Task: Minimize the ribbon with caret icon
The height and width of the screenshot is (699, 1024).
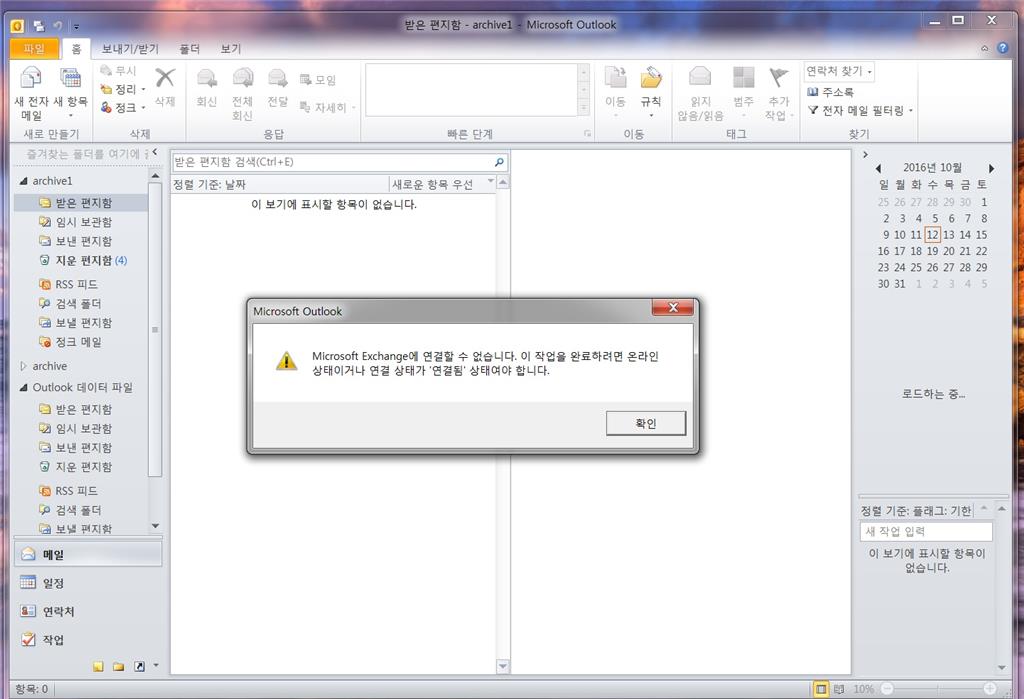Action: pos(984,48)
